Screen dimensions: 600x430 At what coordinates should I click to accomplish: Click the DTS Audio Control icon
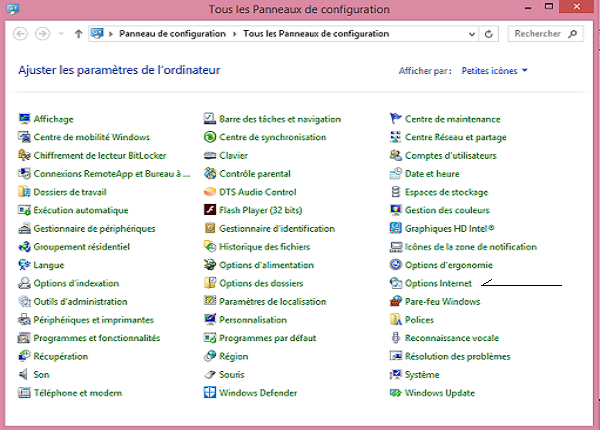[x=210, y=192]
